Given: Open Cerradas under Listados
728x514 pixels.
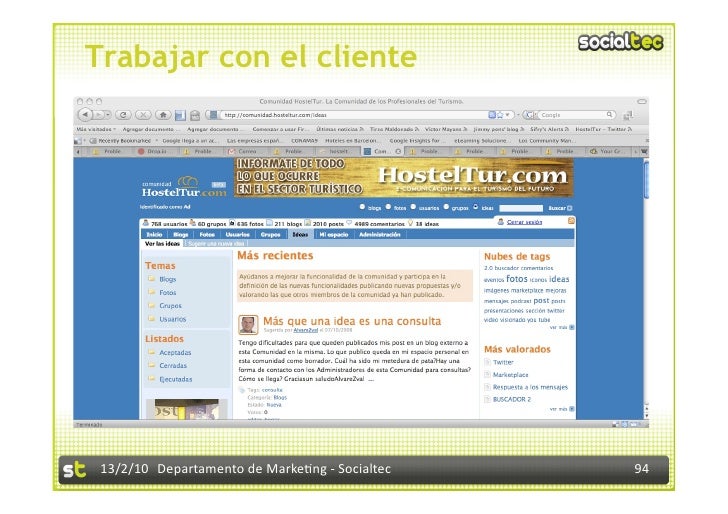Looking at the screenshot, I should 173,365.
